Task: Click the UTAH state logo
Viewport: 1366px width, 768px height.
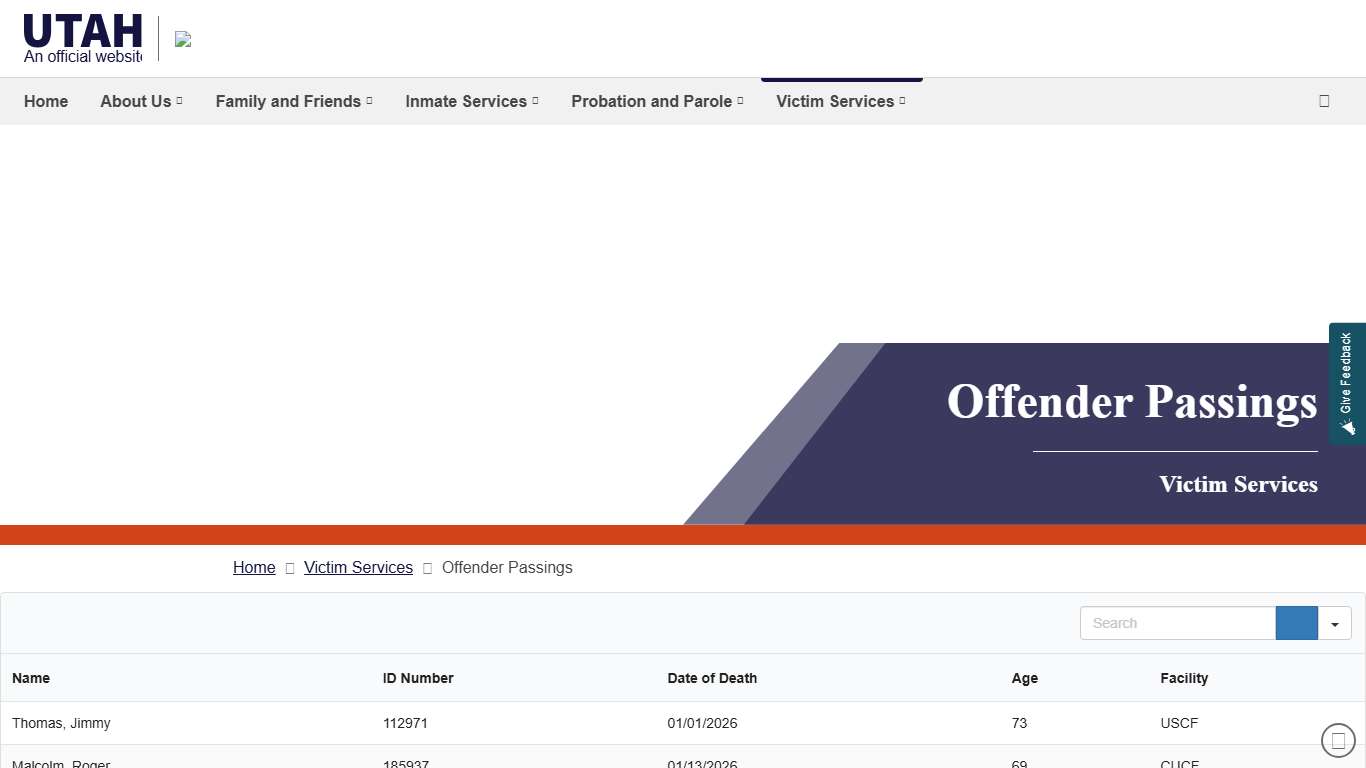Action: [82, 30]
